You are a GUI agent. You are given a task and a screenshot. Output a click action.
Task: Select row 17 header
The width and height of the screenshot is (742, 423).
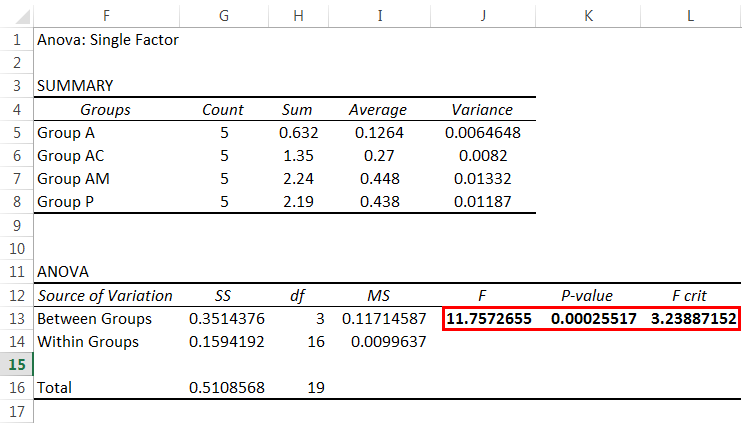click(x=17, y=412)
